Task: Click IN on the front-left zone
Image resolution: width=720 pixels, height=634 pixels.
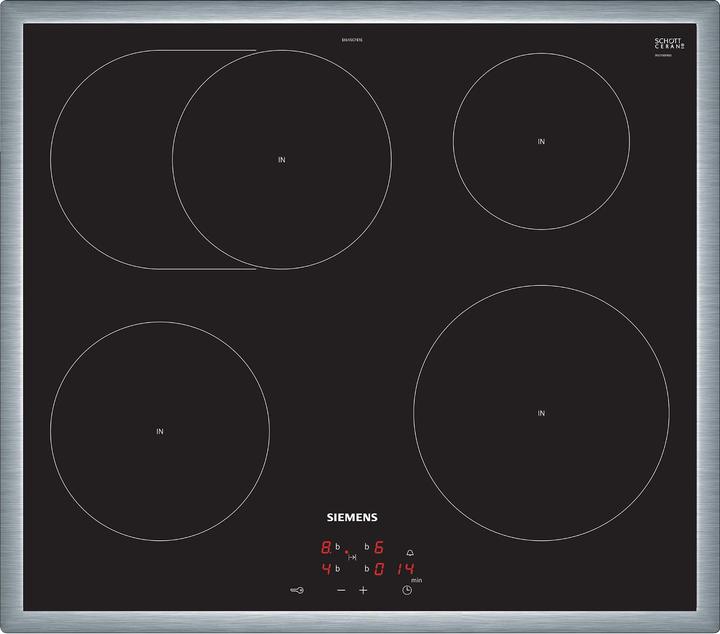Action: [x=160, y=432]
